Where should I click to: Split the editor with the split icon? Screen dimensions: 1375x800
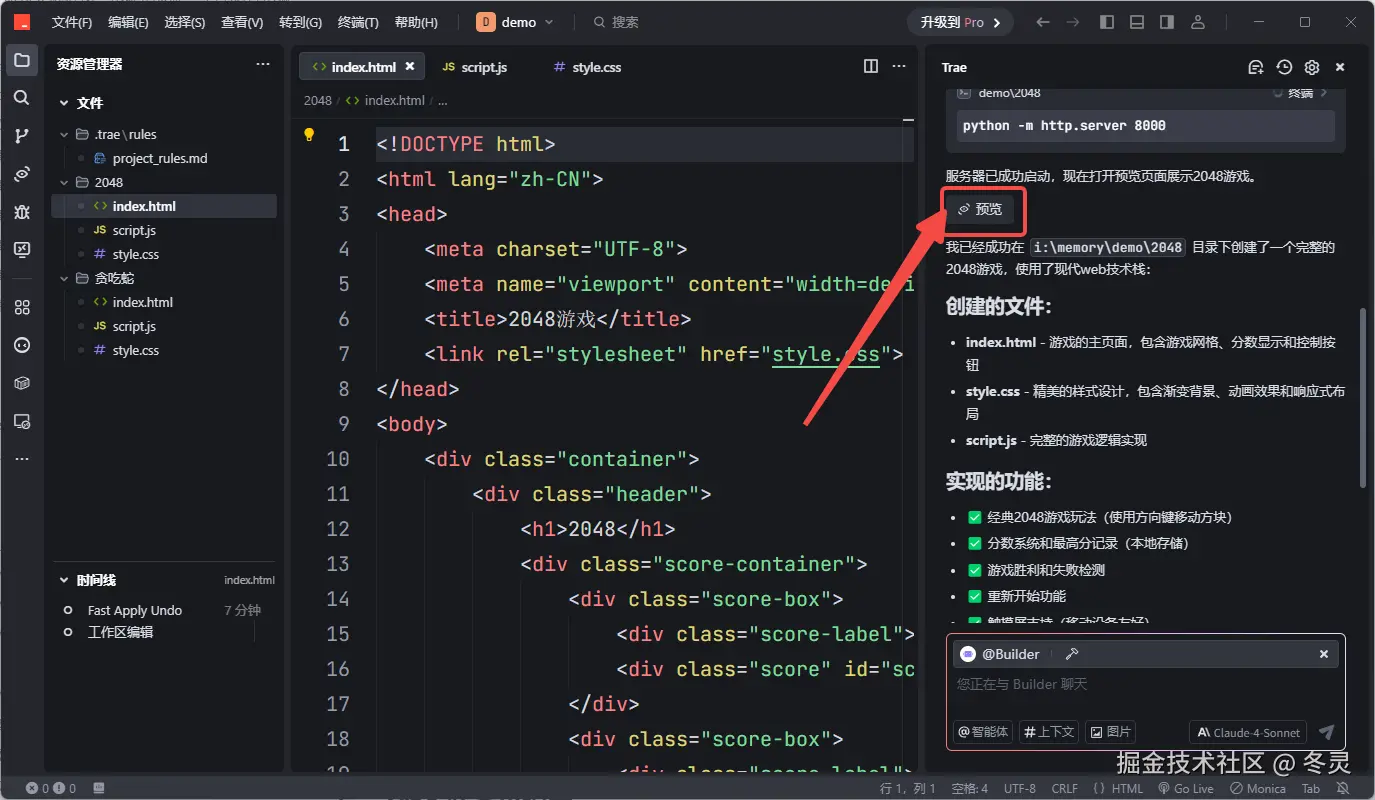click(871, 66)
